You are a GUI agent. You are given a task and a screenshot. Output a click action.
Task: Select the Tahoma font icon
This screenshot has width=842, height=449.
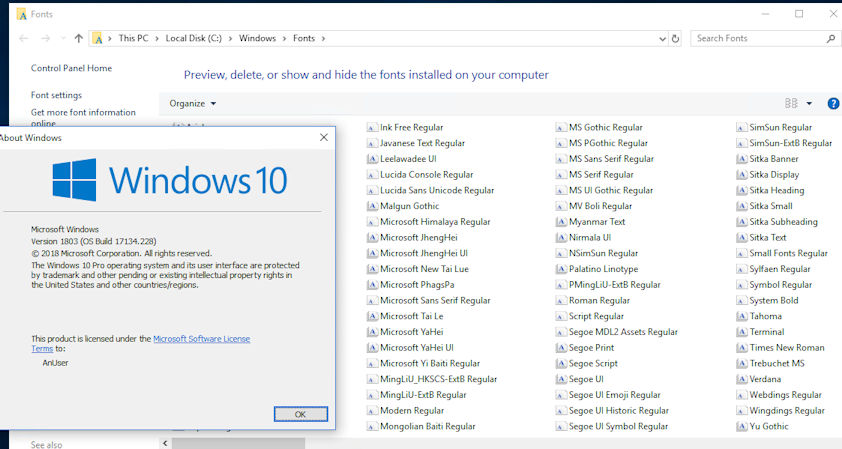coord(741,316)
